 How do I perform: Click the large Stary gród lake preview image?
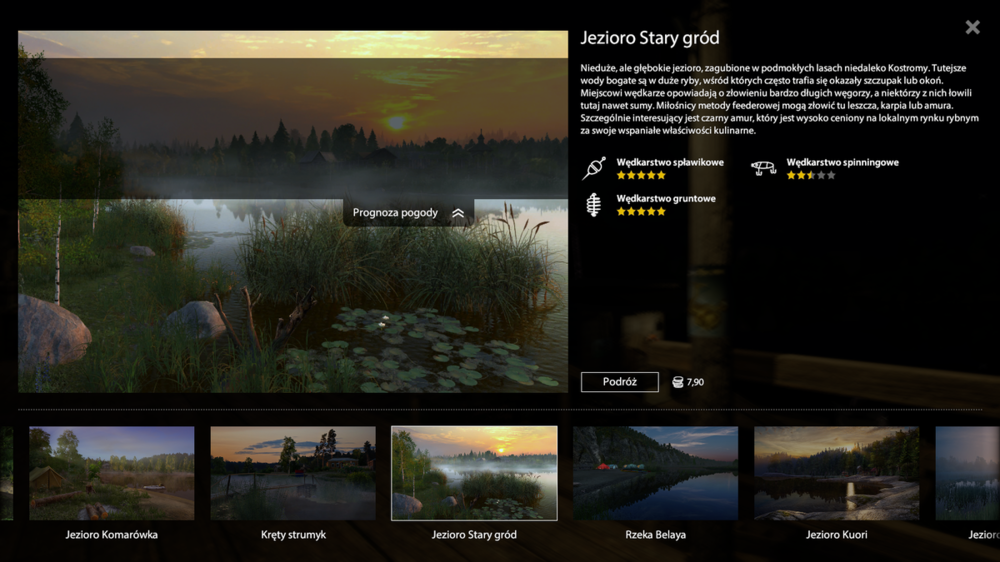click(x=293, y=211)
